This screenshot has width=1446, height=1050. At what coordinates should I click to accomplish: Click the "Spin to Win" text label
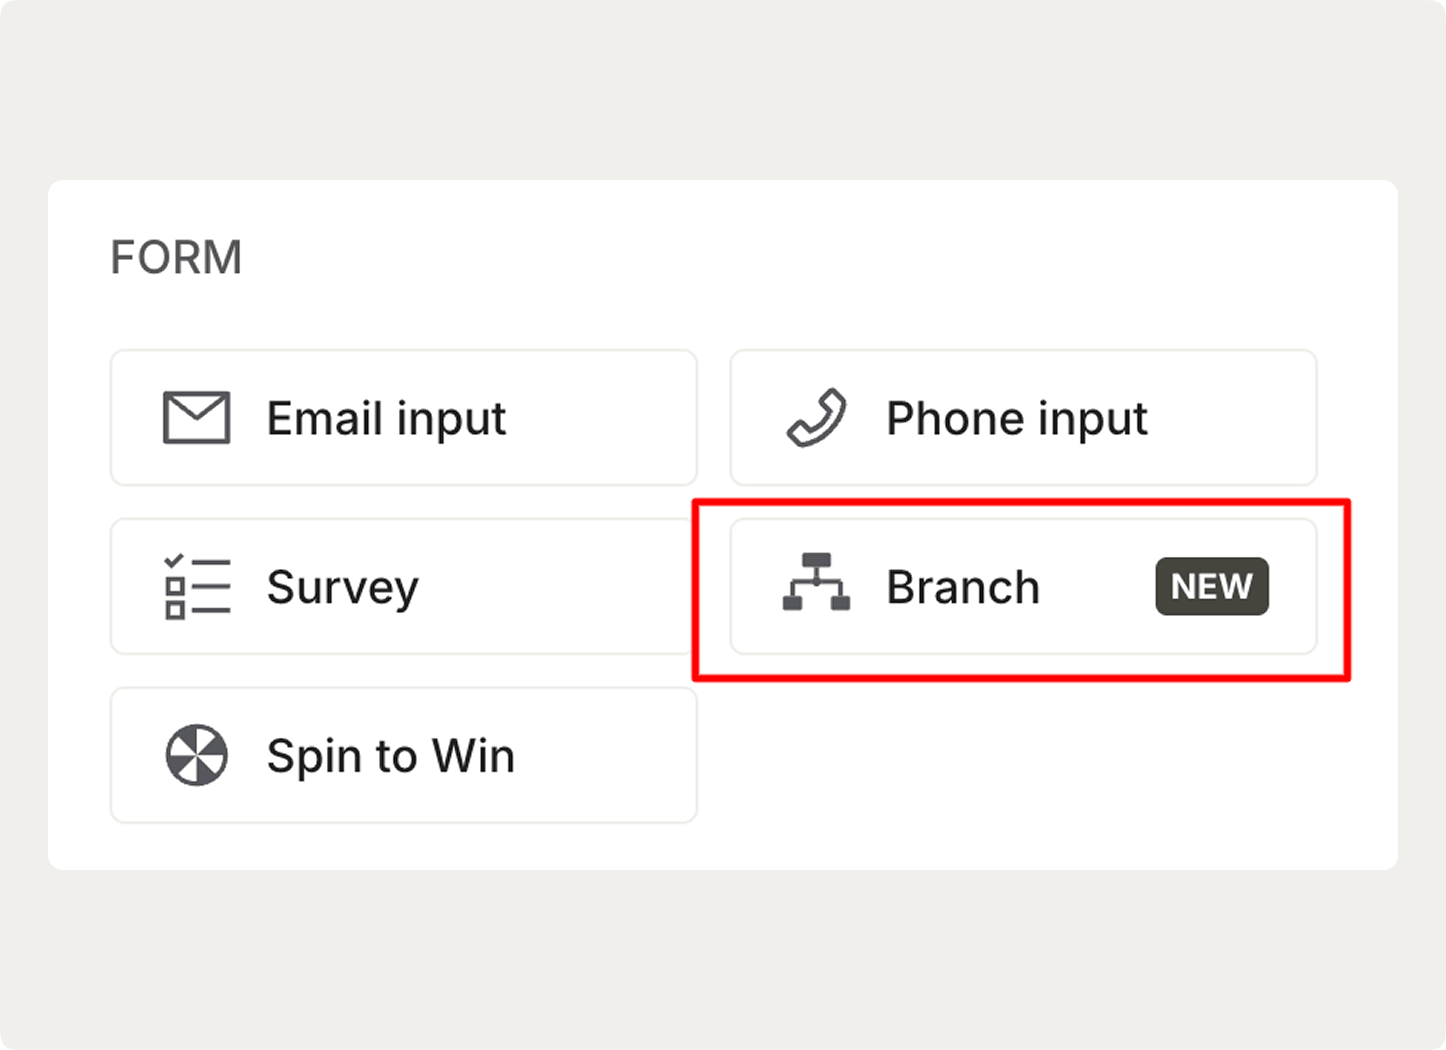coord(390,756)
